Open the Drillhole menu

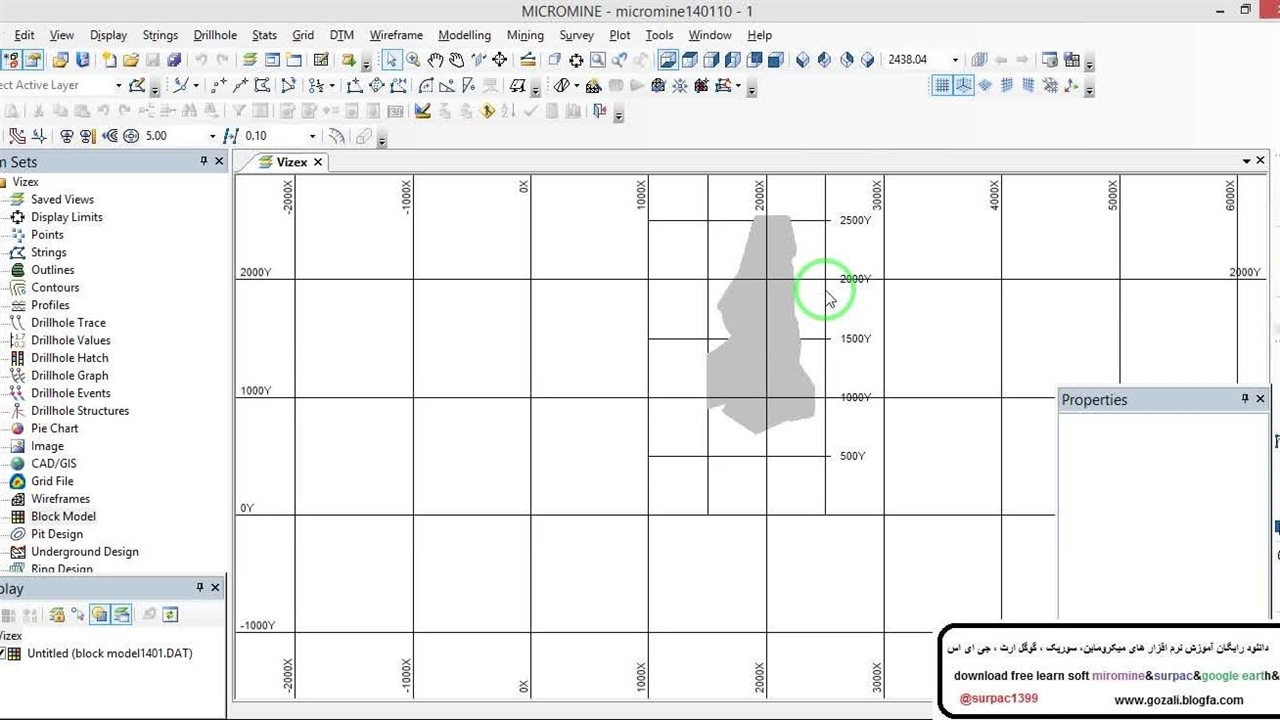click(216, 35)
